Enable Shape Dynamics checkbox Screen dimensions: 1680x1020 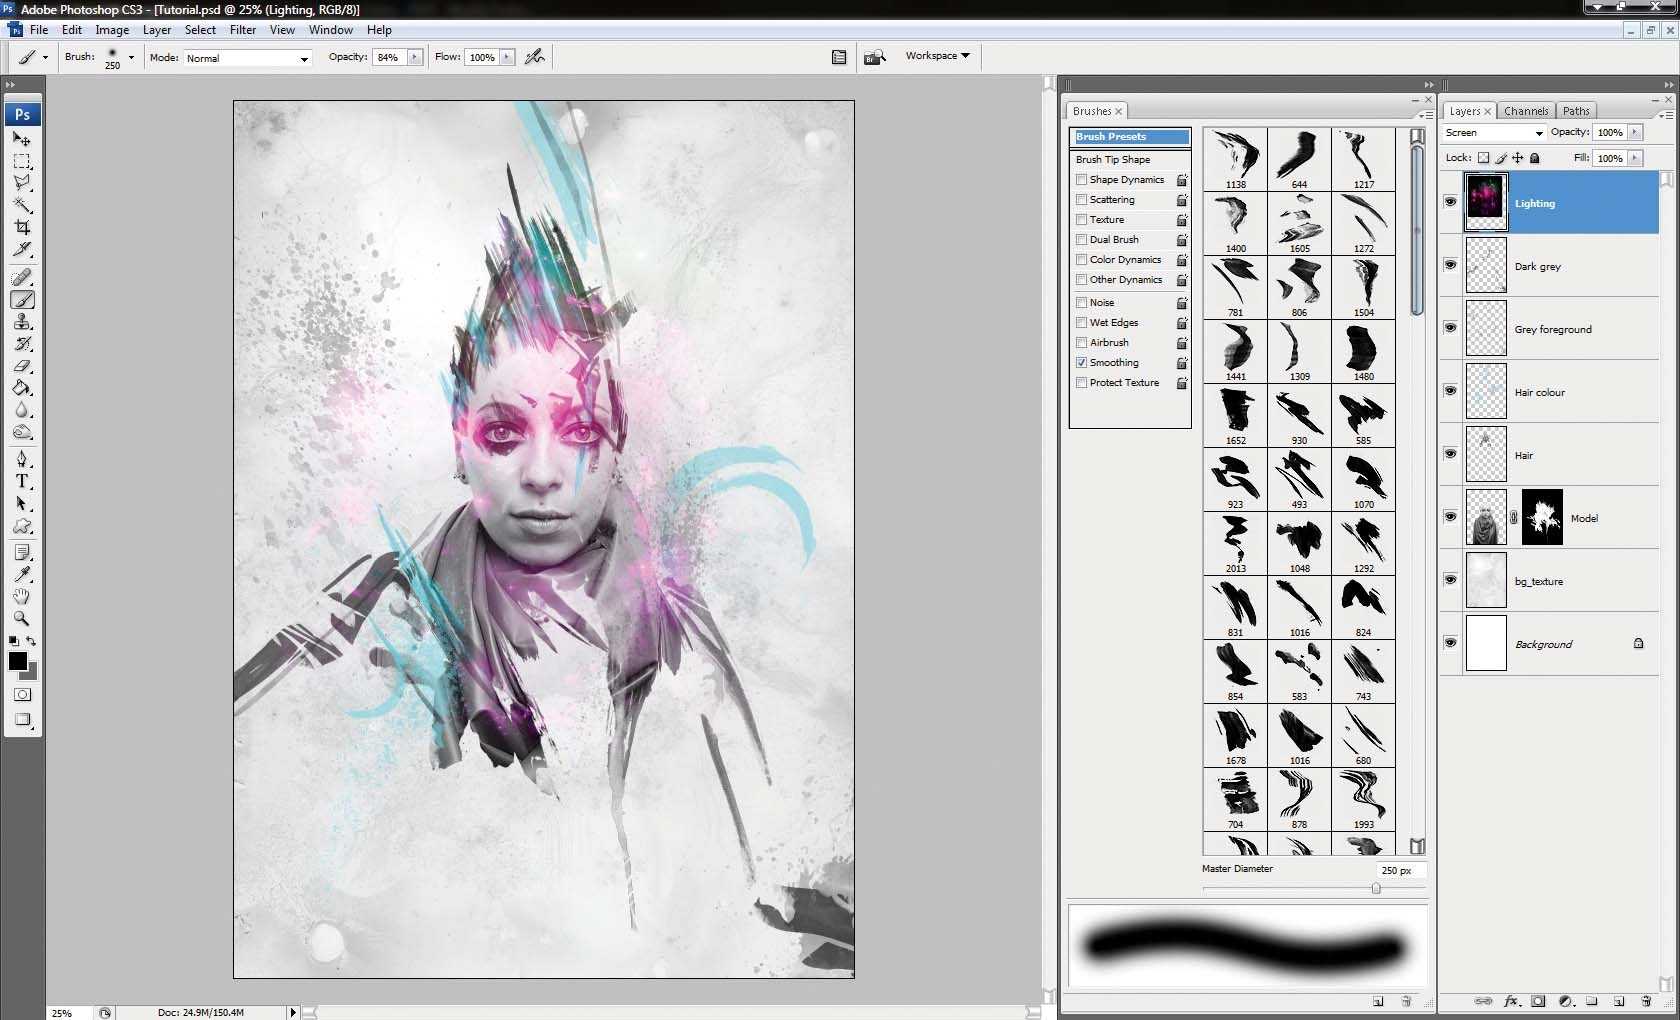(1081, 180)
